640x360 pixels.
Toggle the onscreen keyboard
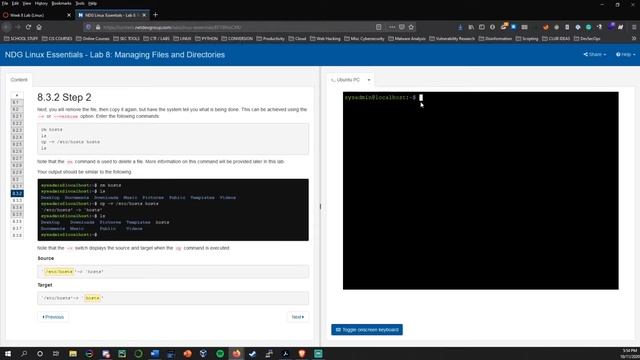[367, 329]
